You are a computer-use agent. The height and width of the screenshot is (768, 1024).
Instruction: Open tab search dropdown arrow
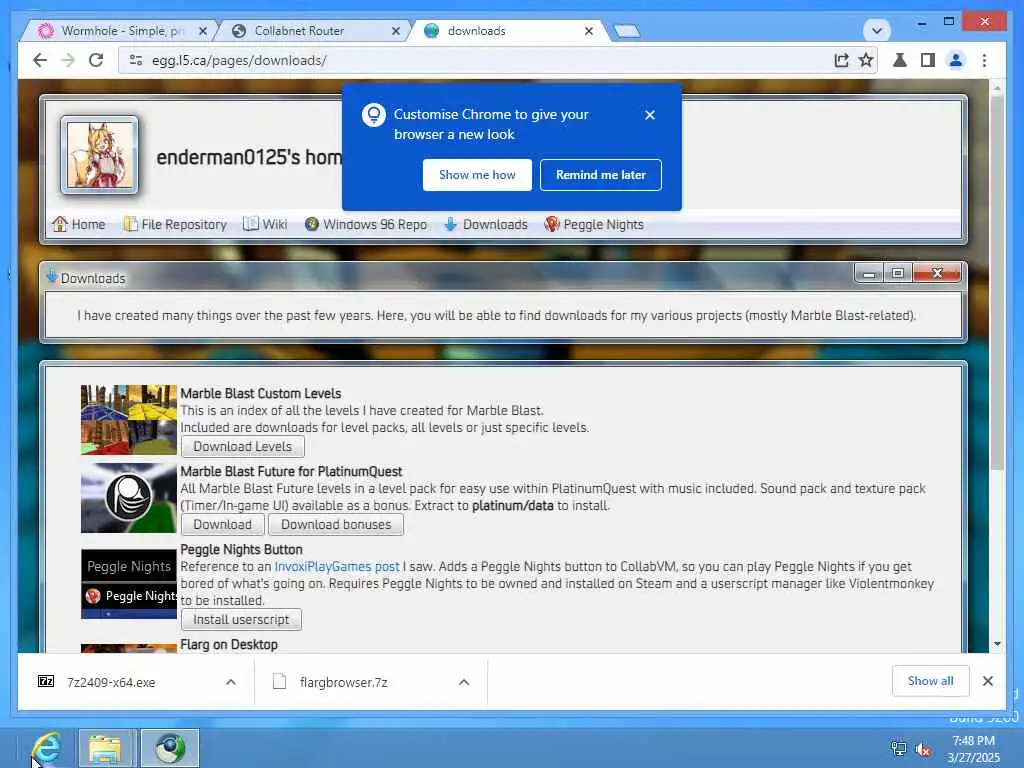tap(876, 30)
